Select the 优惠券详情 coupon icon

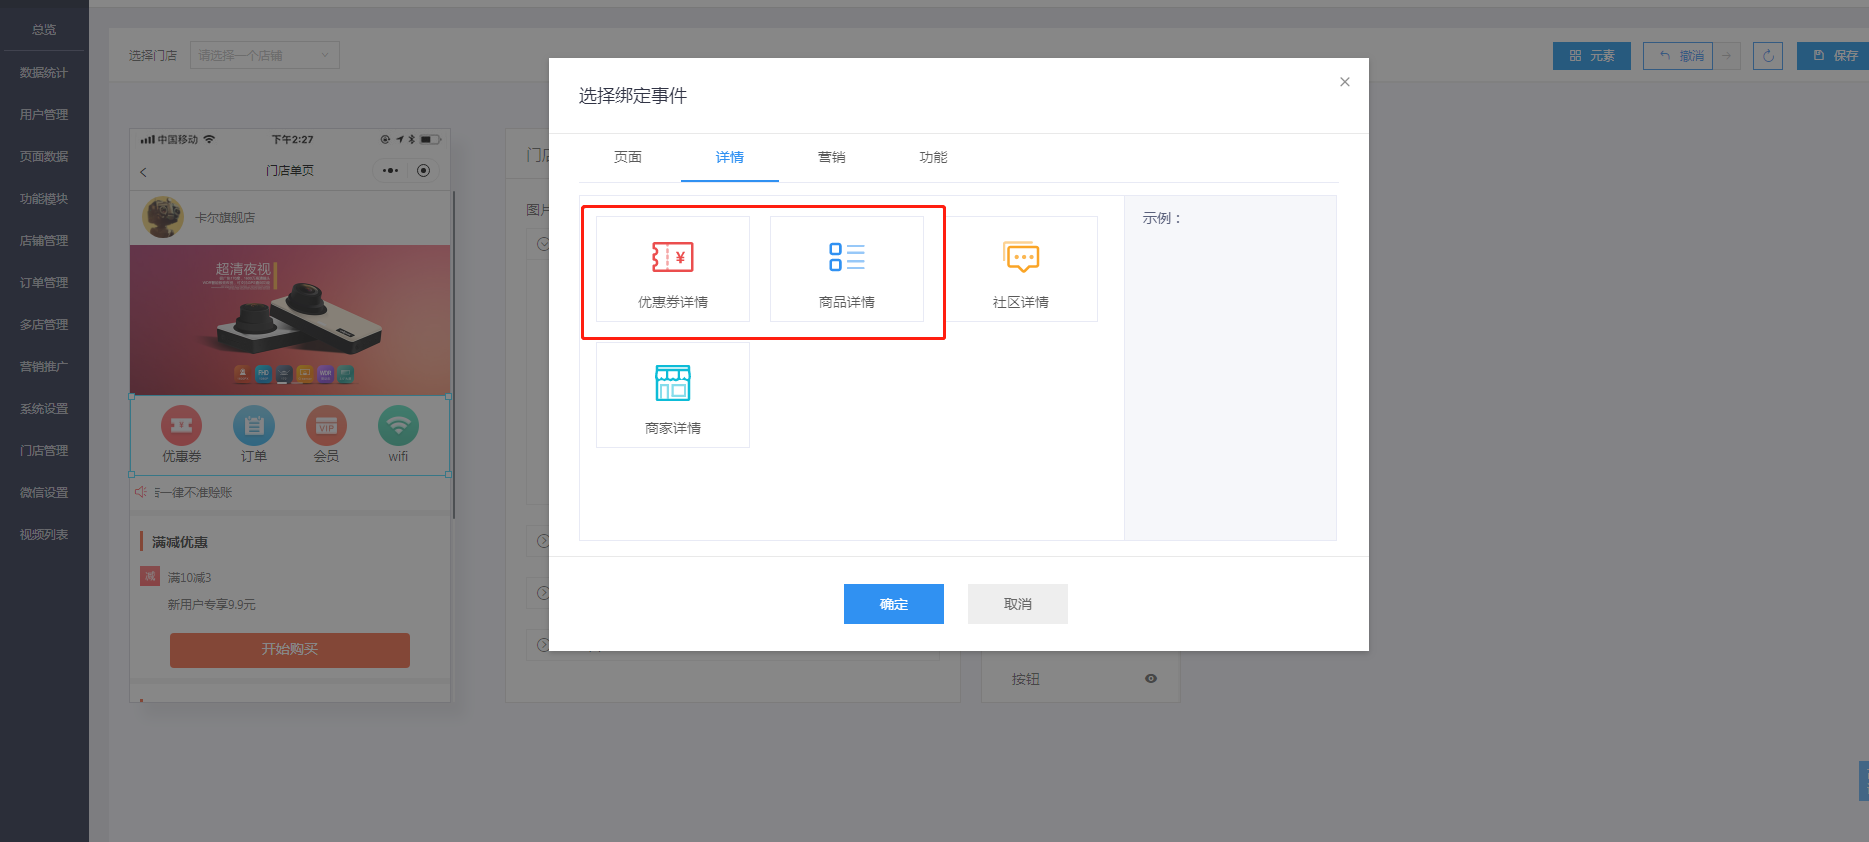tap(672, 258)
